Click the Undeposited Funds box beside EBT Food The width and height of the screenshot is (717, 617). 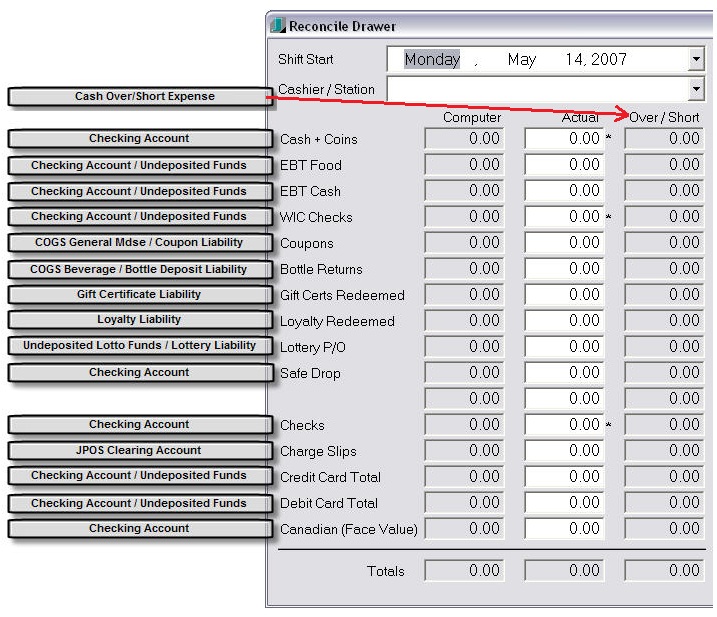pos(140,165)
